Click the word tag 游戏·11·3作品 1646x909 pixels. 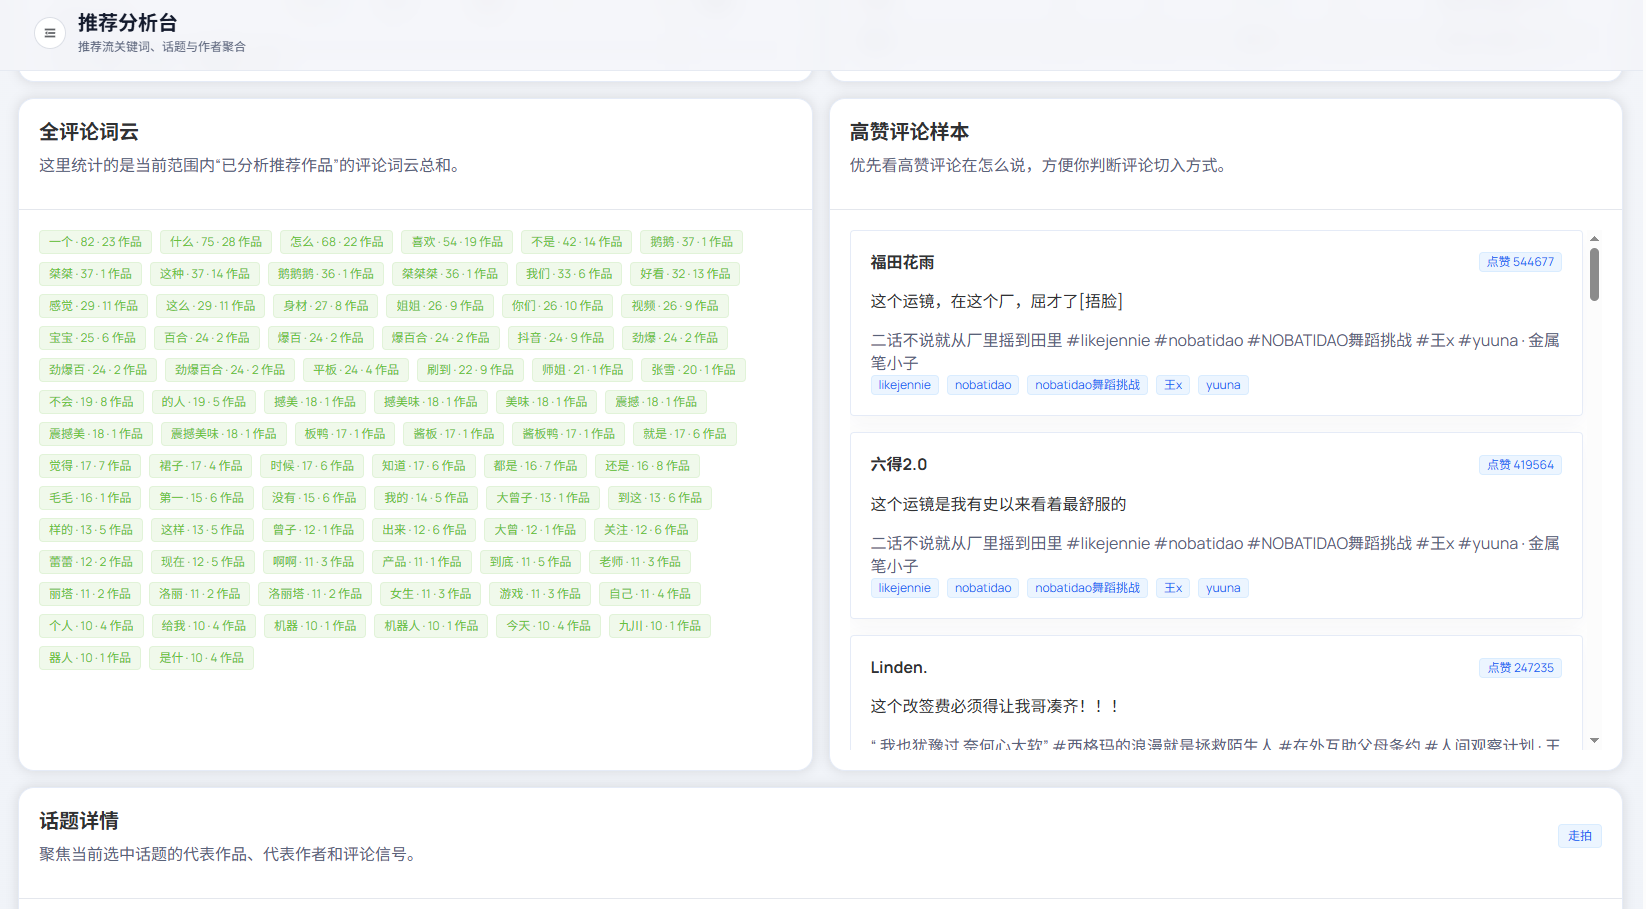[539, 594]
